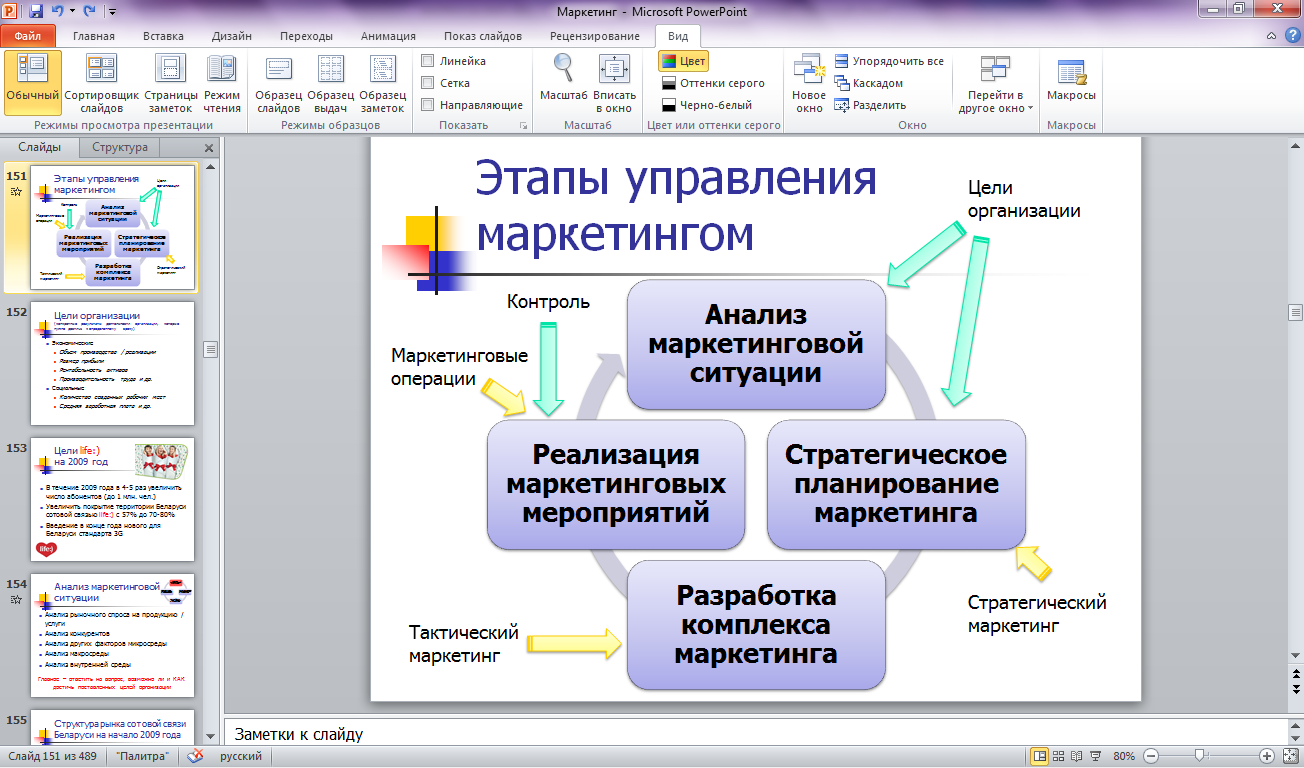Select Разработка комплекса маркетинга box
The image size is (1304, 768).
click(755, 625)
